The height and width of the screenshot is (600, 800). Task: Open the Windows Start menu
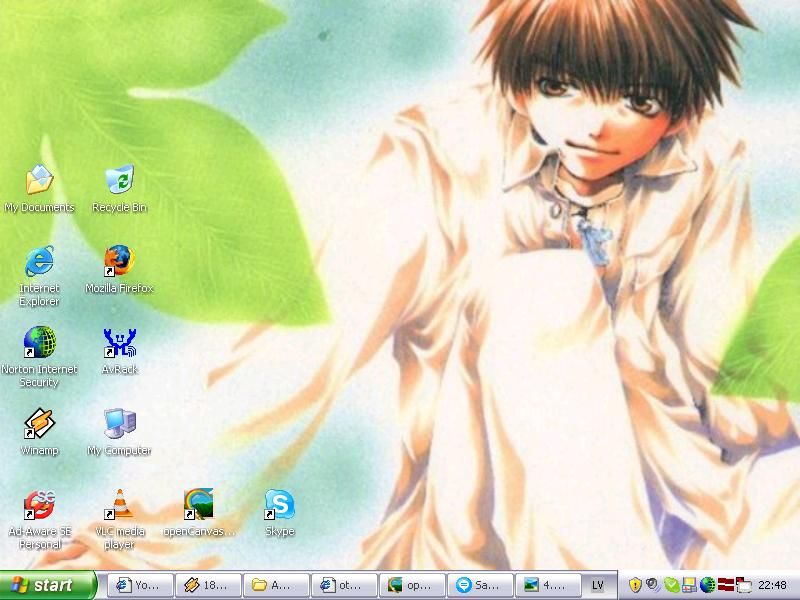(x=48, y=585)
